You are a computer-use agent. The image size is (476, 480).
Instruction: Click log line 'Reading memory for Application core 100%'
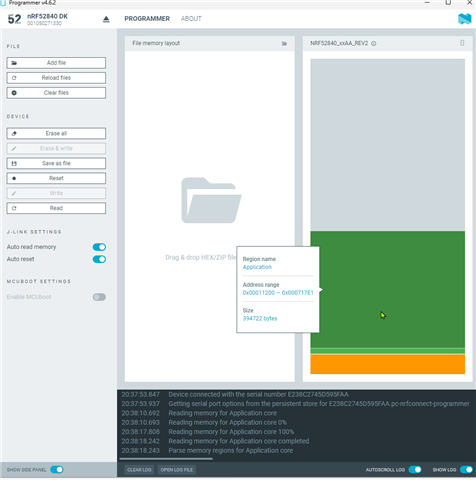tap(231, 432)
